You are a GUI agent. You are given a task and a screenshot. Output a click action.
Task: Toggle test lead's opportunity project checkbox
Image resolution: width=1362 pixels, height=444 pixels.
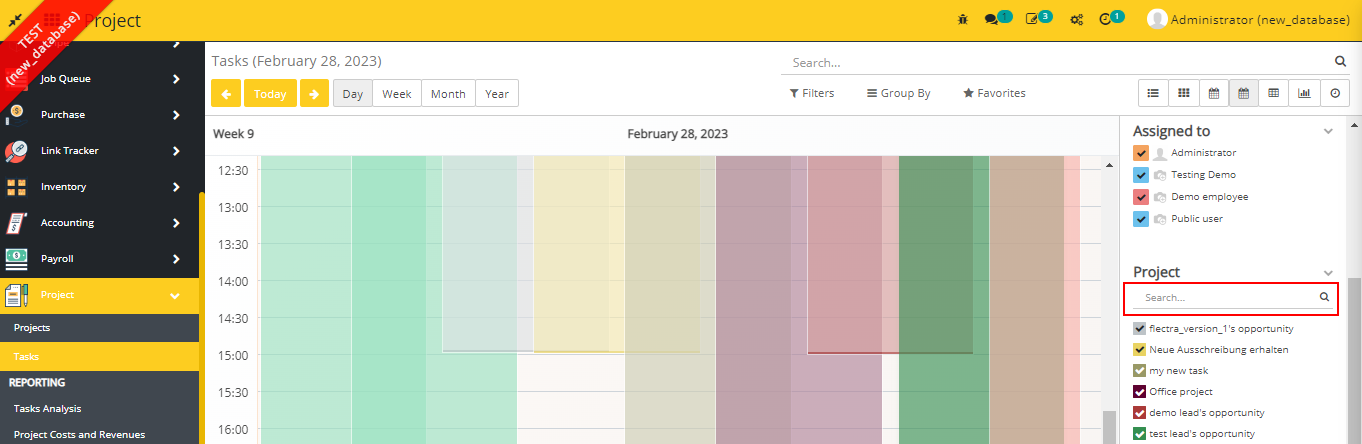1139,434
